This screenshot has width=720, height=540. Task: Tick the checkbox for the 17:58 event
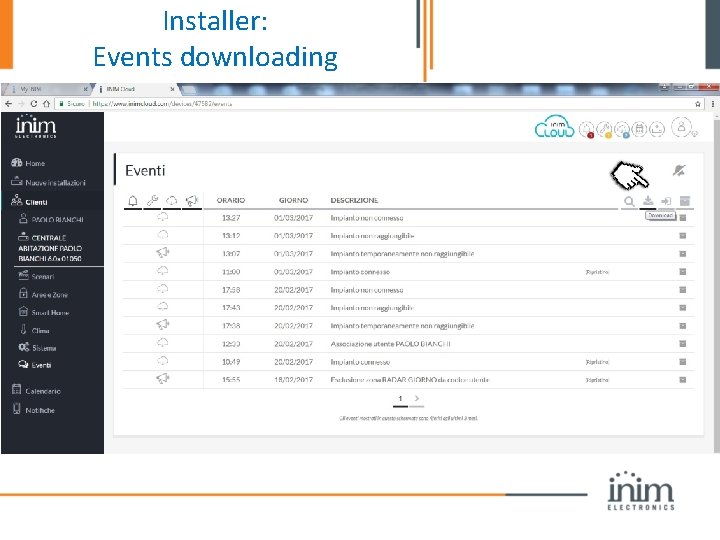click(x=683, y=290)
